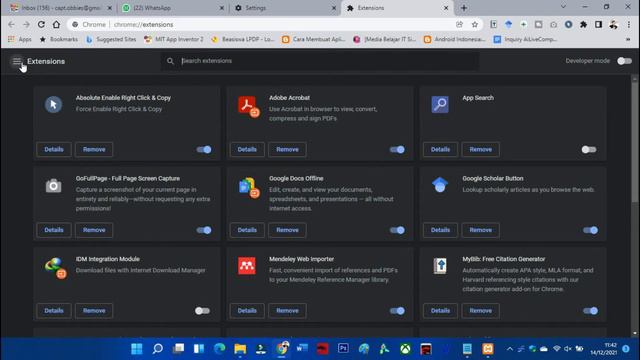Open the Chrome three-dot menu
This screenshot has width=640, height=360.
point(629,24)
